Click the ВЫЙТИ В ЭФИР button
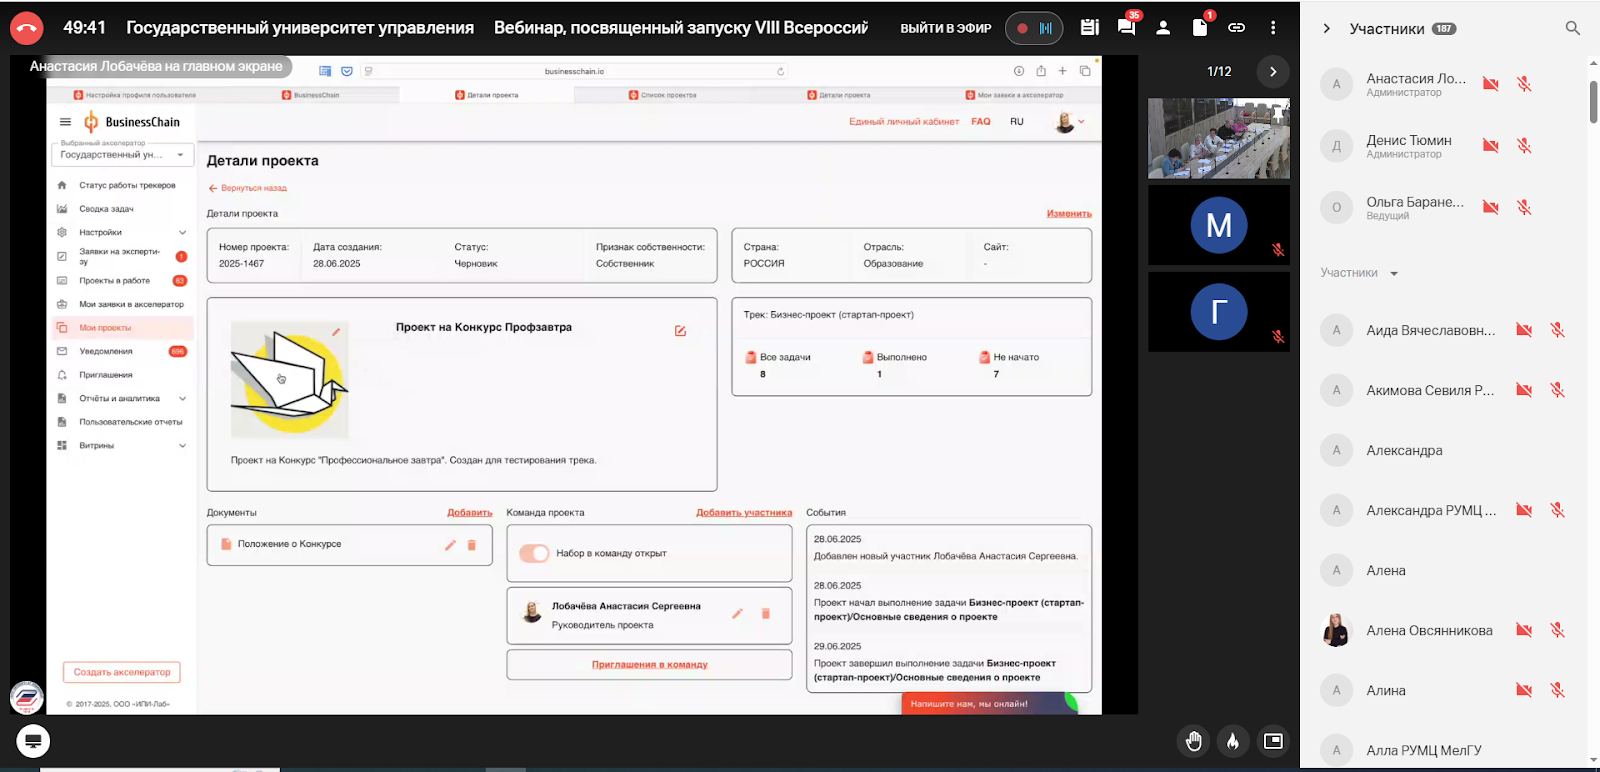Viewport: 1600px width, 772px height. pos(945,28)
